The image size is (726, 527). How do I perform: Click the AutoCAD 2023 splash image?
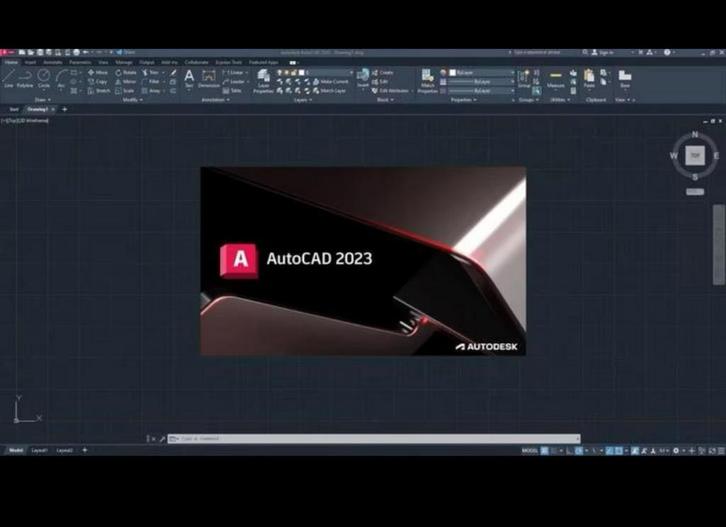(x=363, y=261)
